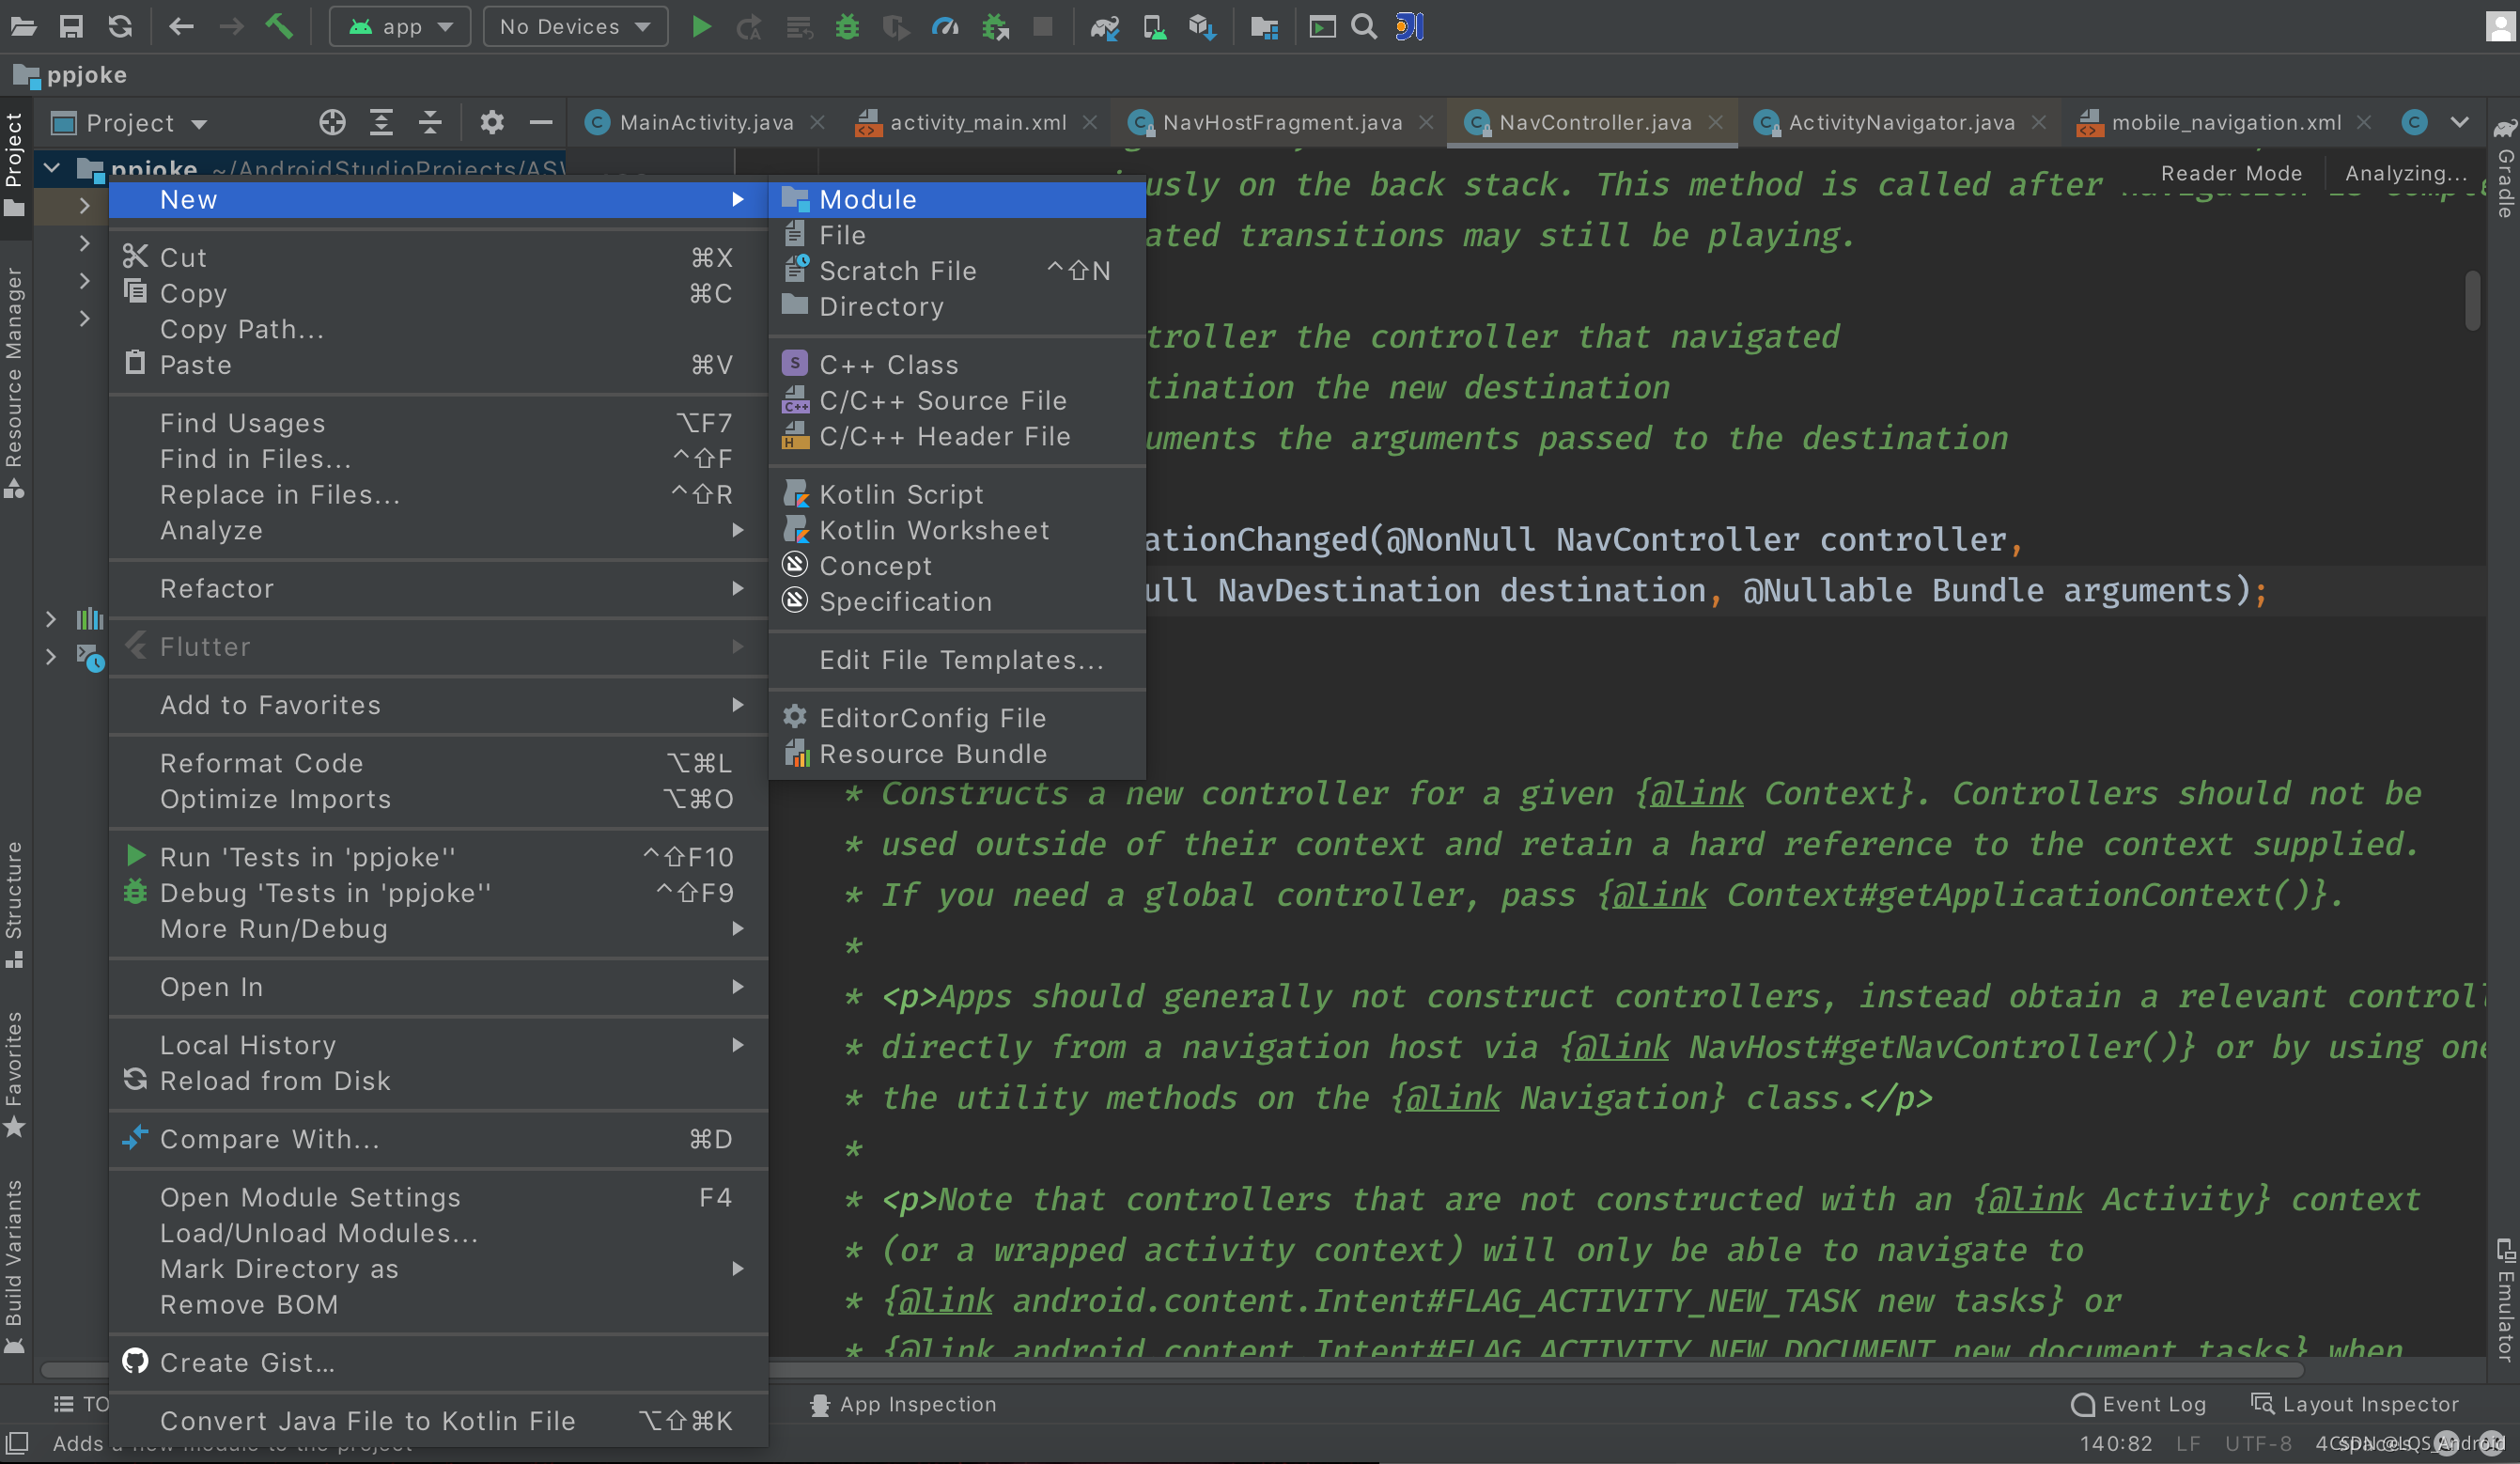The height and width of the screenshot is (1464, 2520).
Task: Click the Debug app bug icon
Action: click(x=847, y=27)
